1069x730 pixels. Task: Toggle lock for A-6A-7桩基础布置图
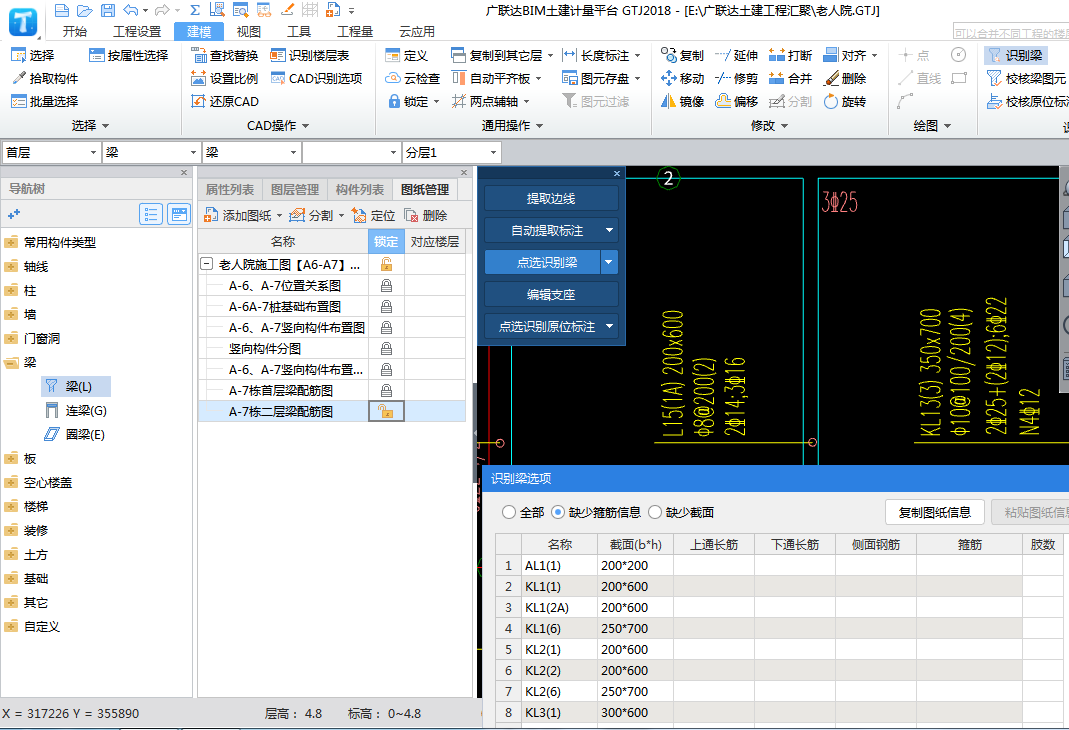point(386,307)
